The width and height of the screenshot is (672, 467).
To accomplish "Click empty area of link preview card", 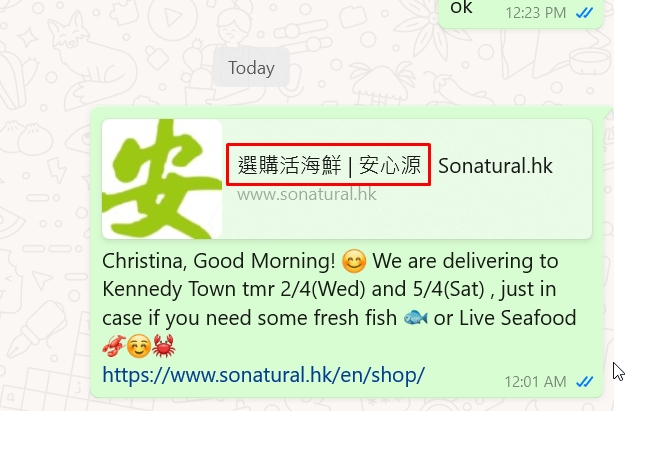I will [484, 214].
